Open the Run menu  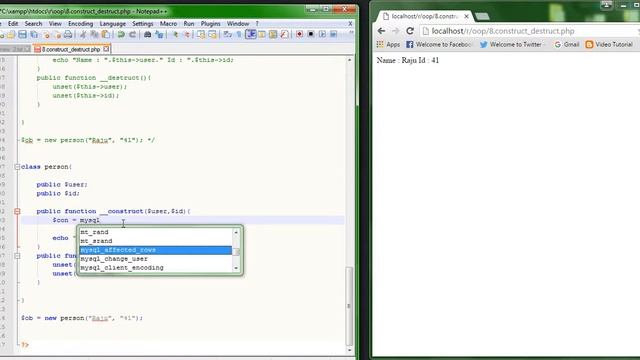coord(189,24)
